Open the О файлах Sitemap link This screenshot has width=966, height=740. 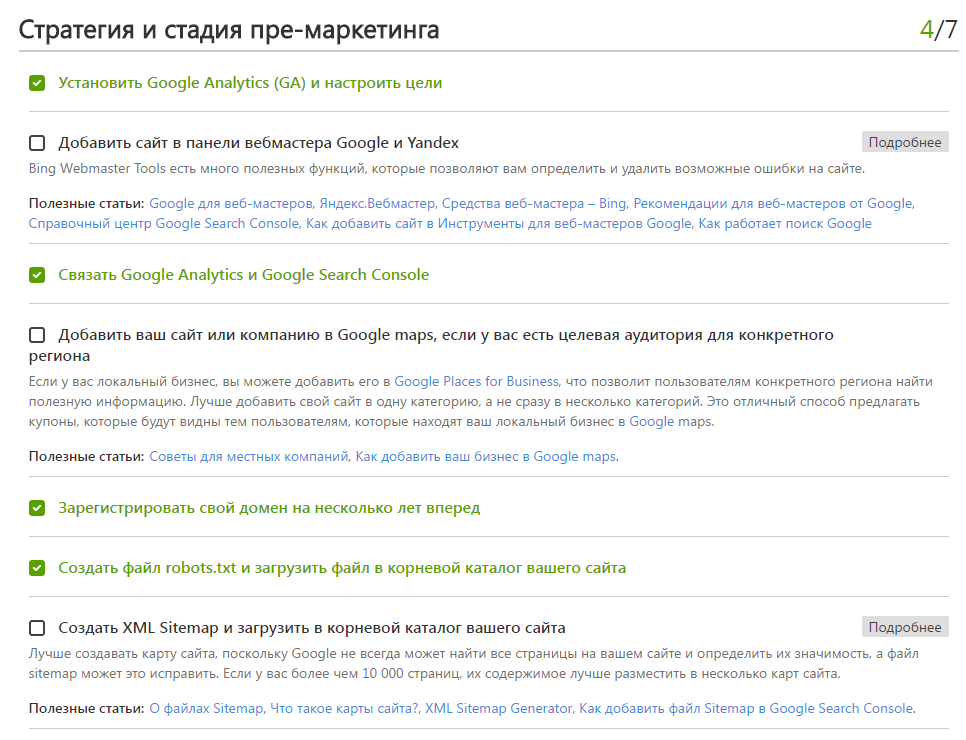point(206,709)
